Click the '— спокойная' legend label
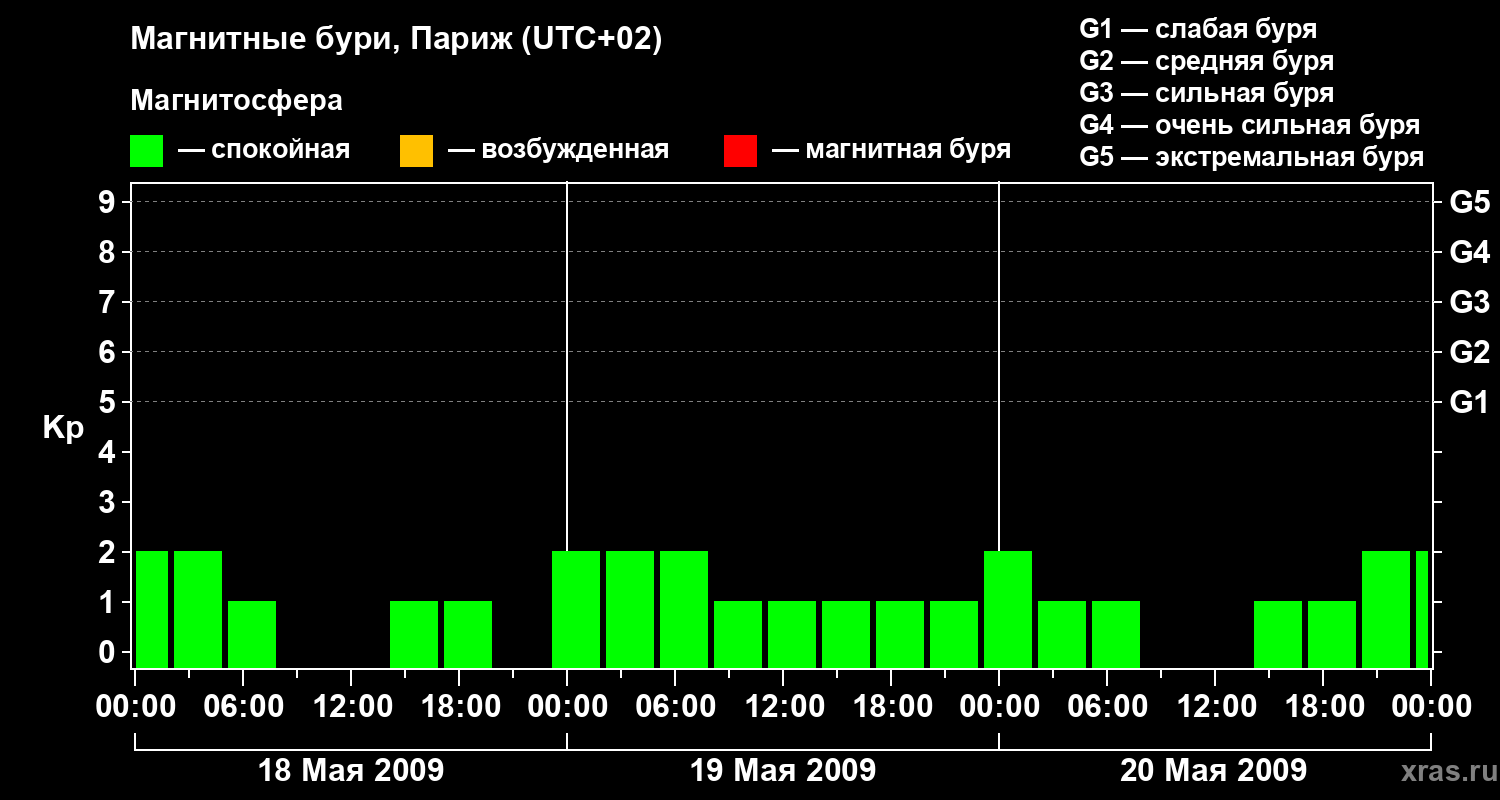 click(264, 150)
